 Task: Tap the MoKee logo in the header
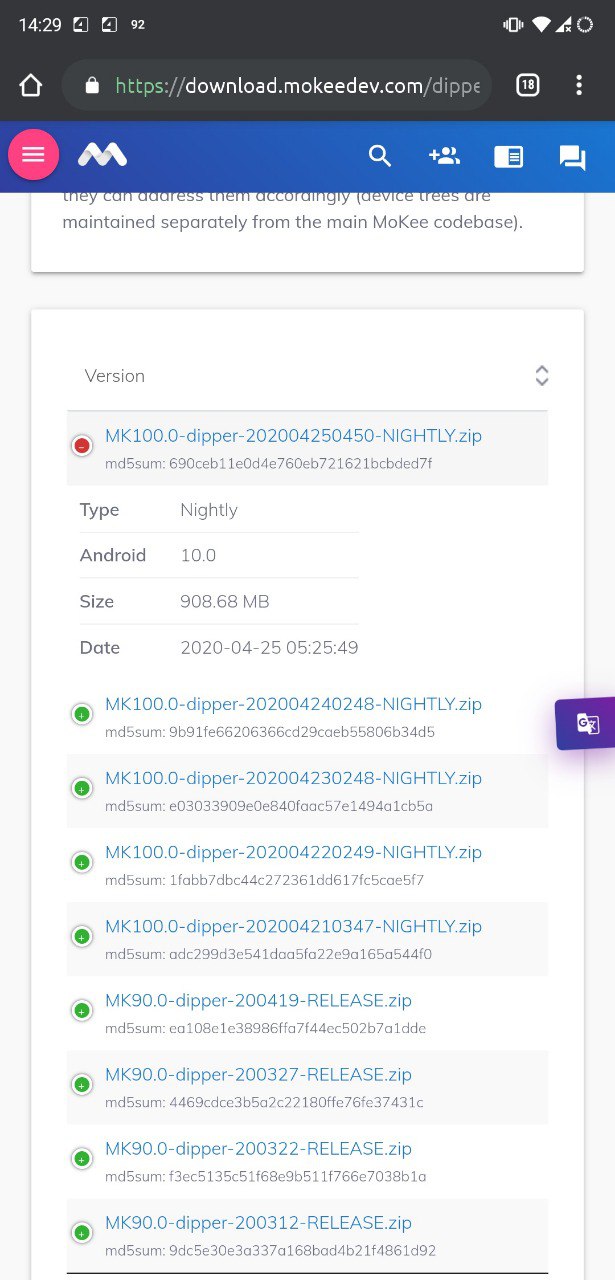coord(103,155)
